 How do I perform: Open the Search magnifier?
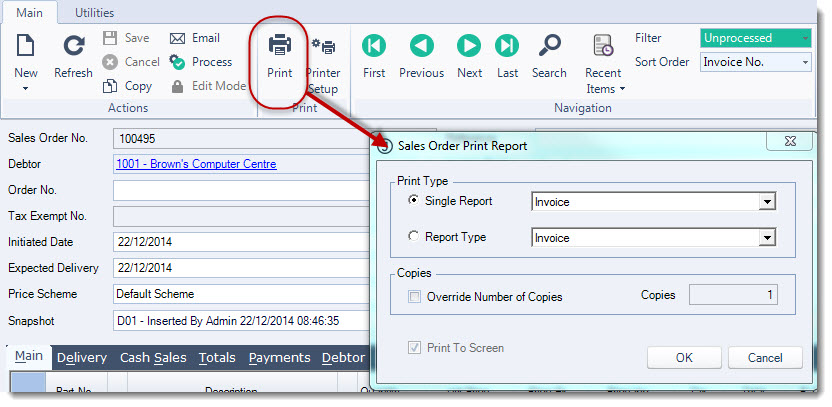549,46
